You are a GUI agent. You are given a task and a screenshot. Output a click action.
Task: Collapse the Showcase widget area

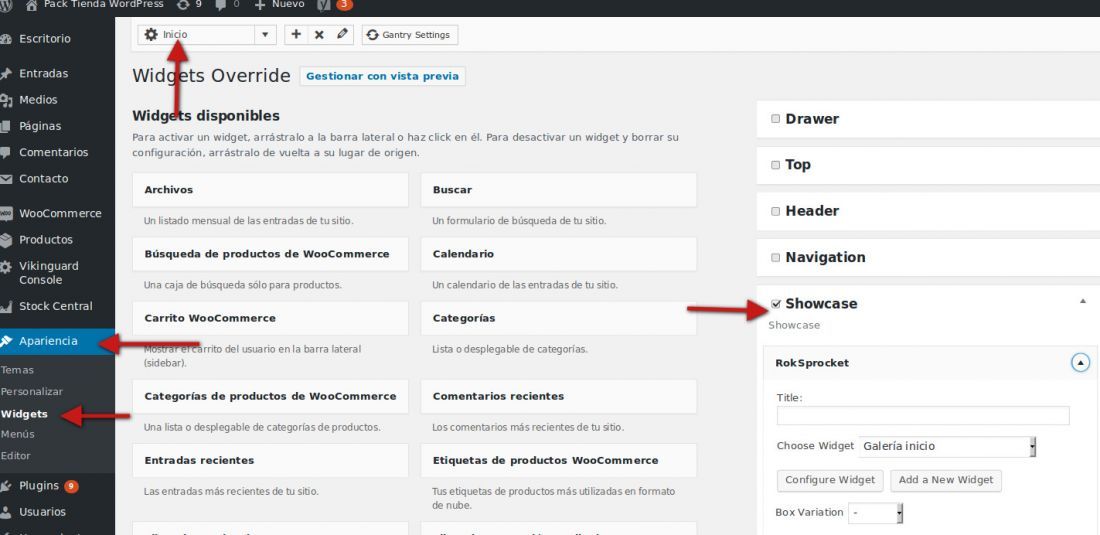1082,301
